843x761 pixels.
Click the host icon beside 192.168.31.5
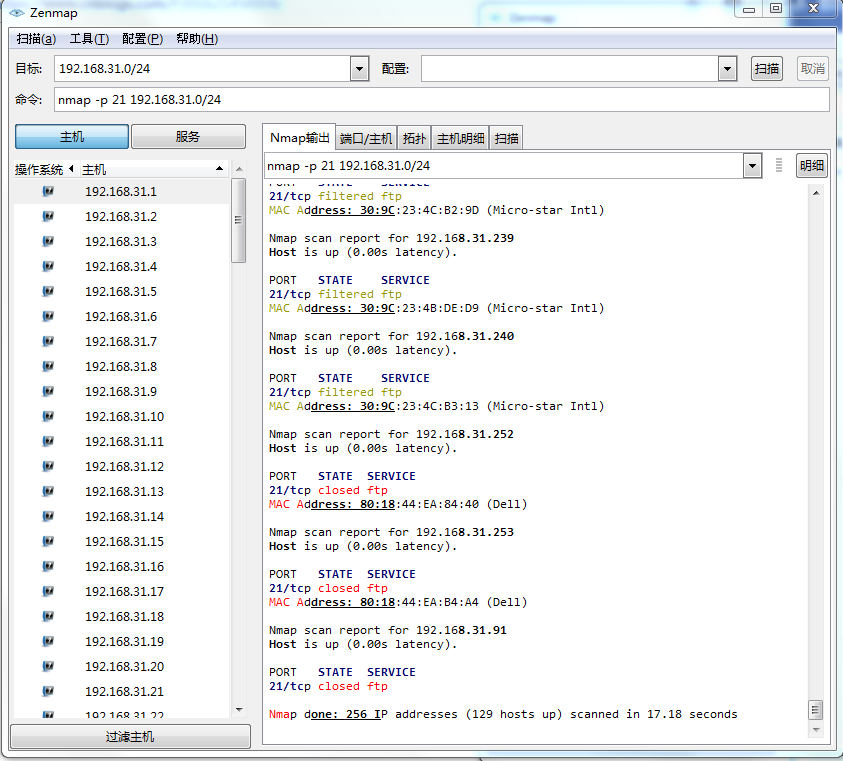pyautogui.click(x=48, y=291)
